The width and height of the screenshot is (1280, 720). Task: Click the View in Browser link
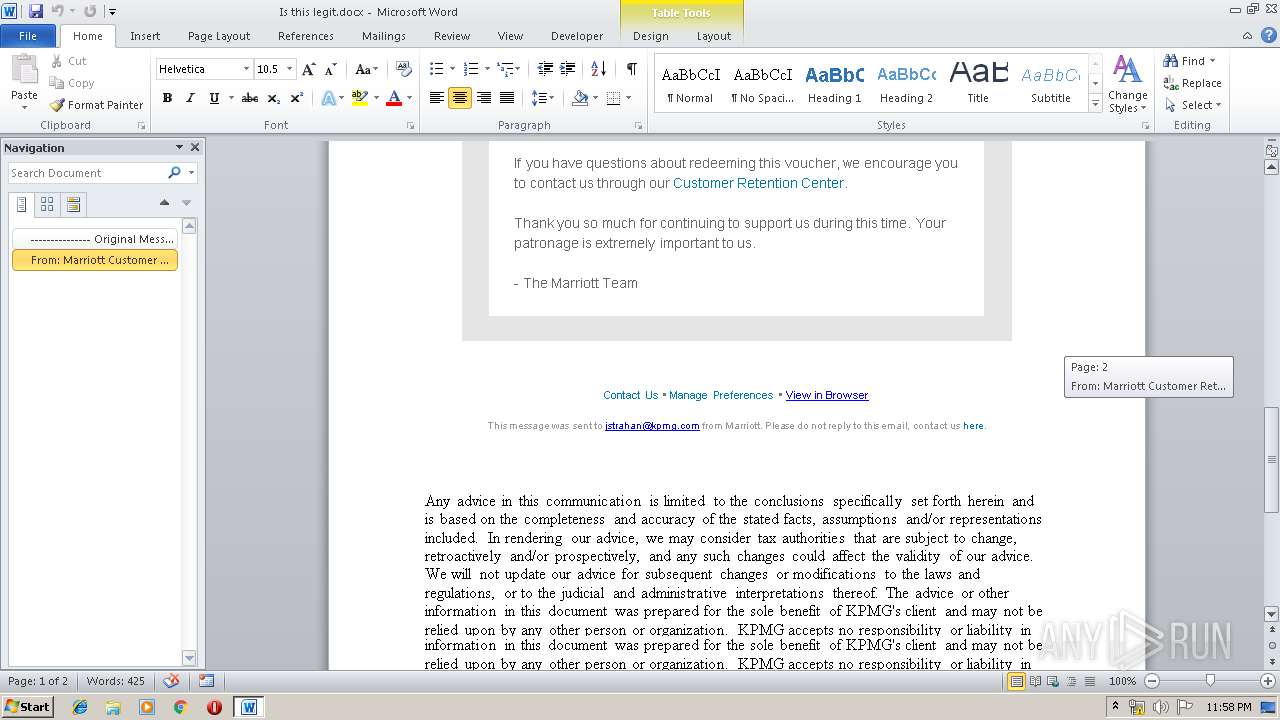(x=827, y=395)
